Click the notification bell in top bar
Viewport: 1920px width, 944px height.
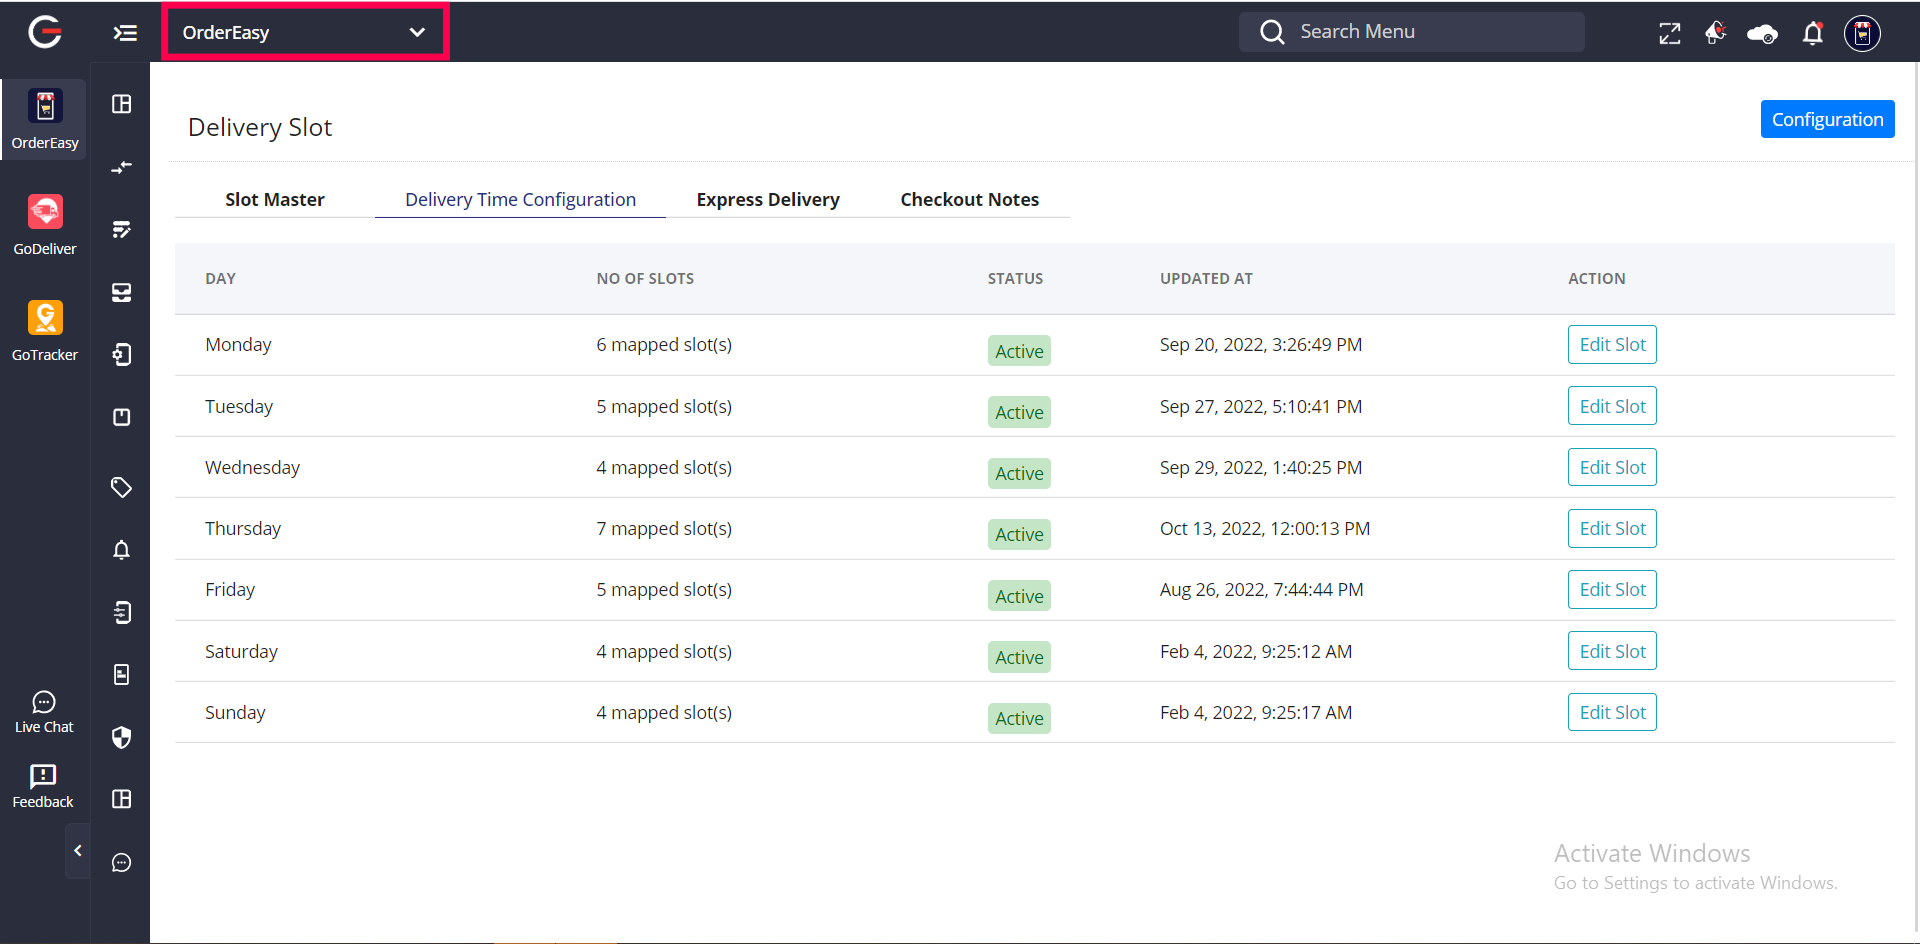pyautogui.click(x=1812, y=33)
